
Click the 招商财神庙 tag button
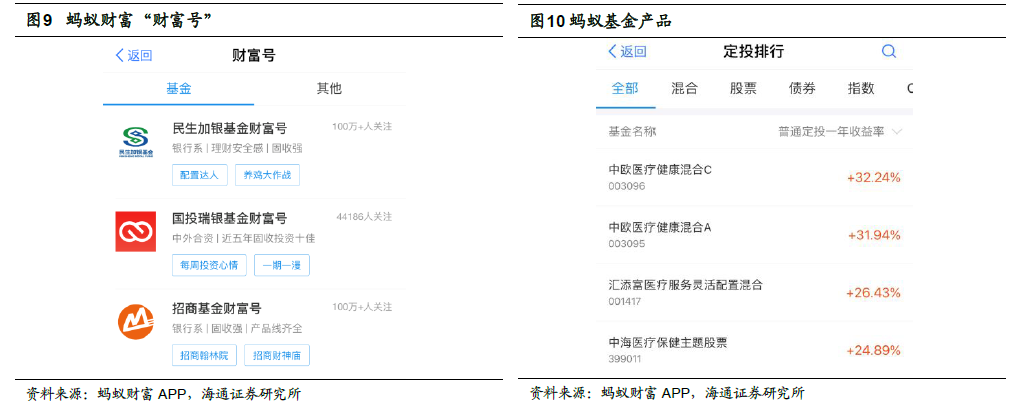tap(276, 355)
